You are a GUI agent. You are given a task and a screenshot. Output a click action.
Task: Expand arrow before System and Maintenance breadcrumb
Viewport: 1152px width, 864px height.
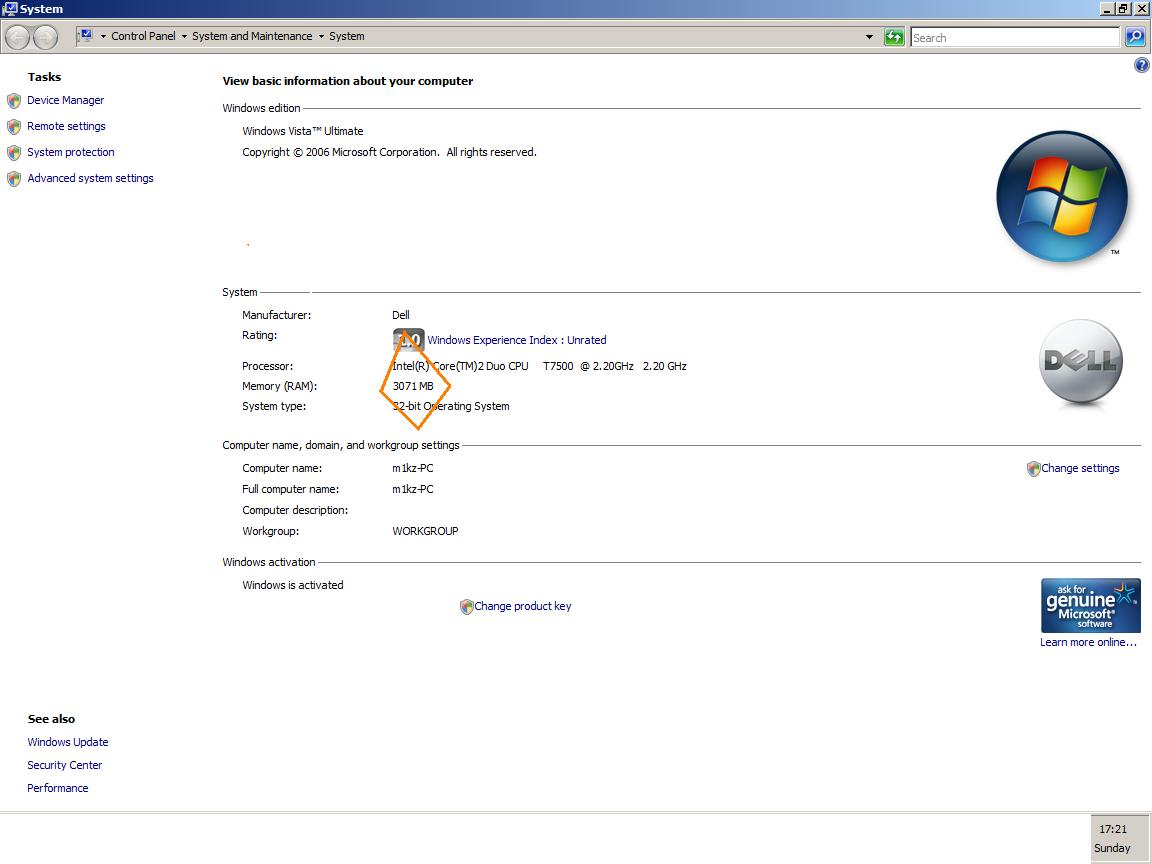coord(184,37)
